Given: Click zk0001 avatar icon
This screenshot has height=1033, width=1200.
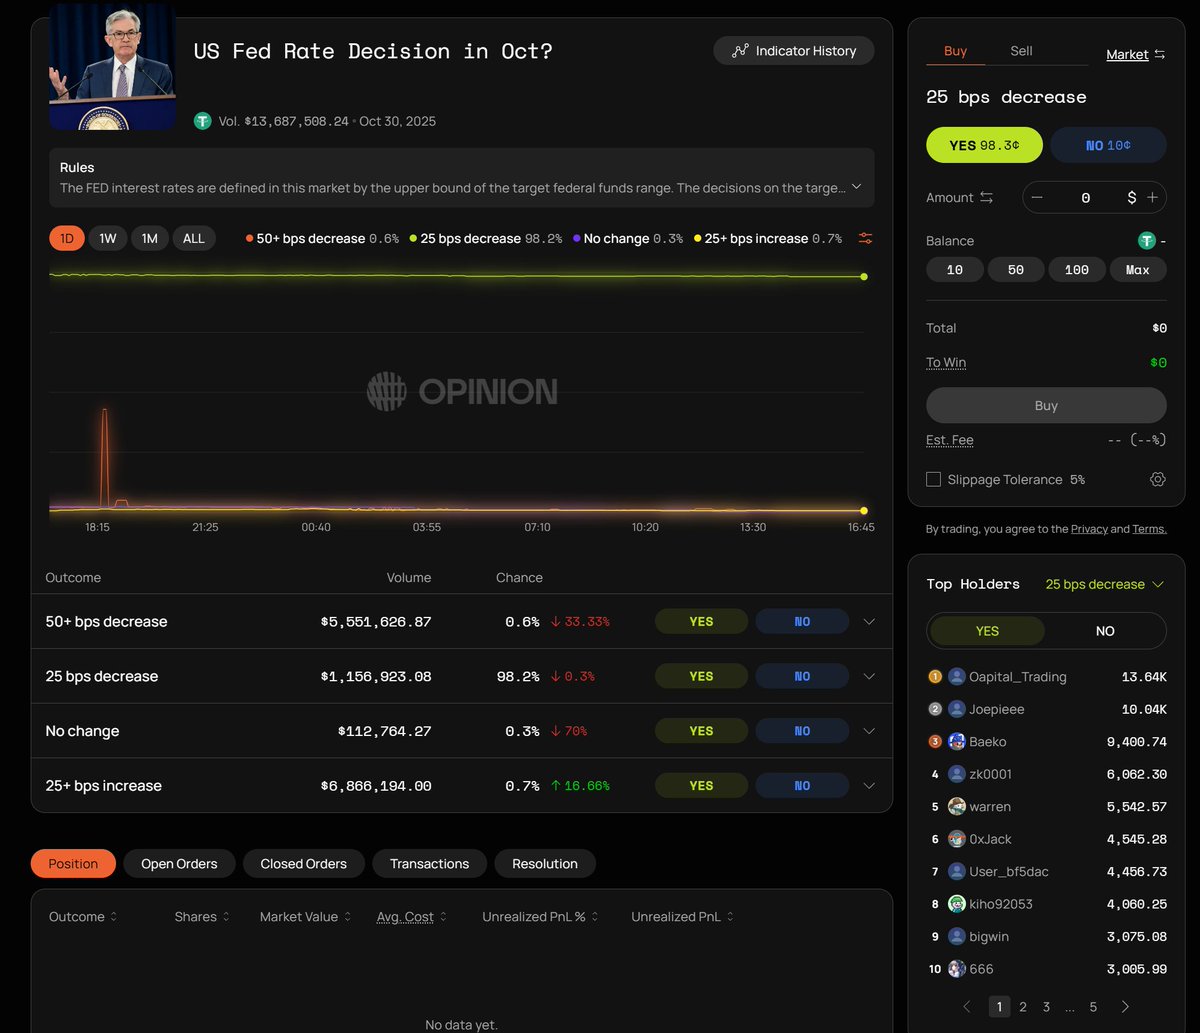Looking at the screenshot, I should coord(957,774).
